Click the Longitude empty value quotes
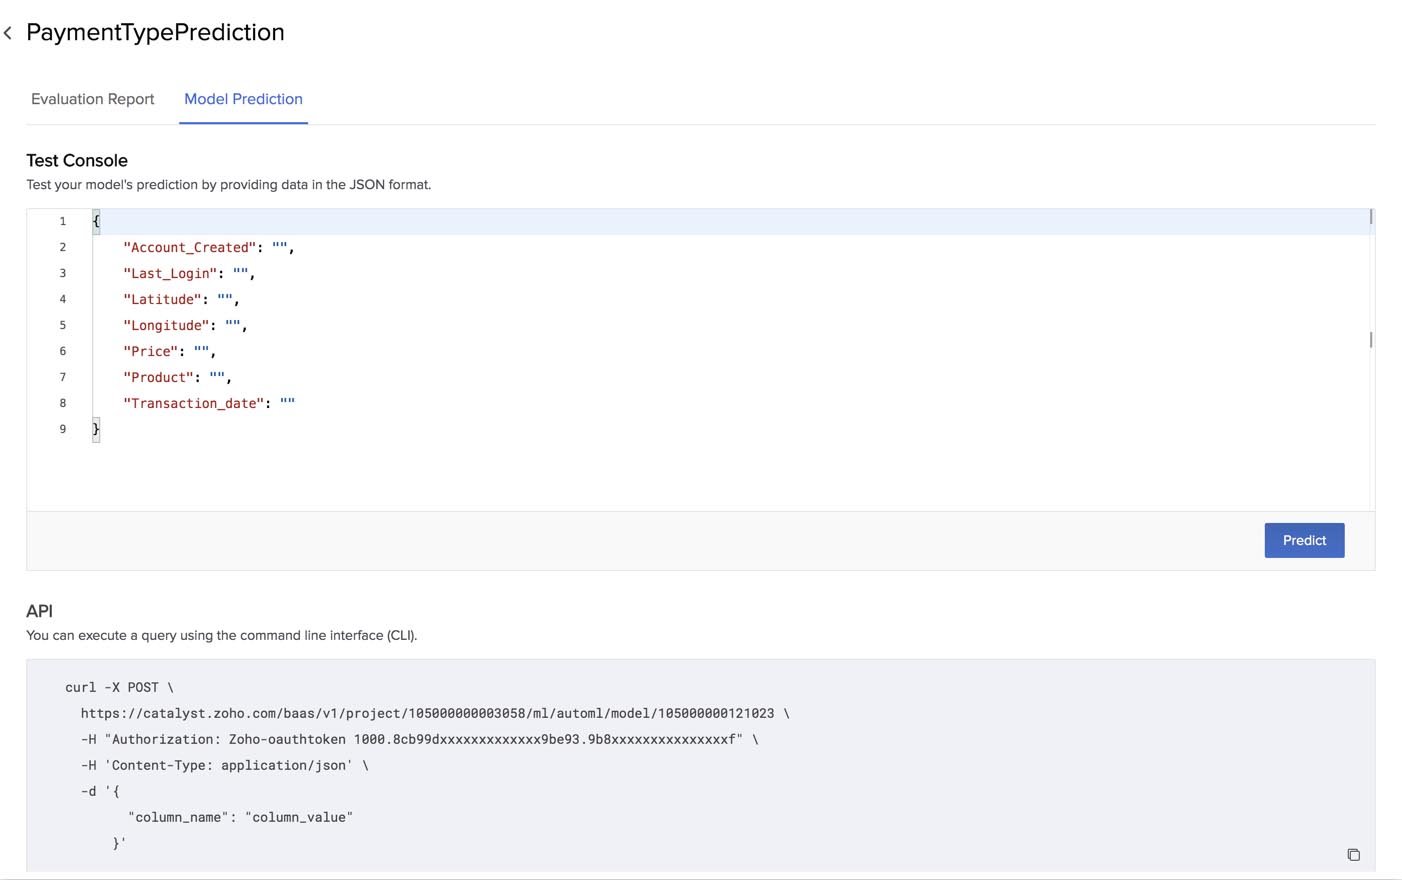 [233, 325]
